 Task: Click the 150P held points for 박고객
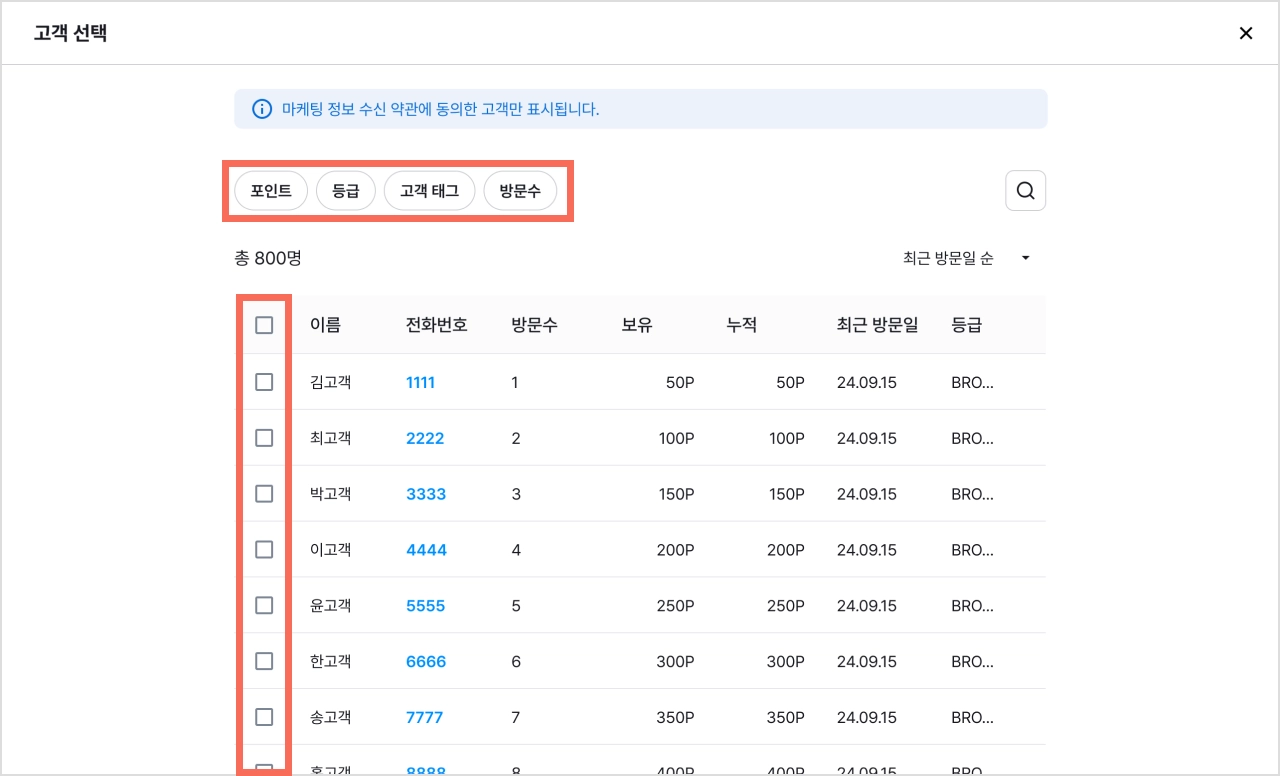[676, 494]
